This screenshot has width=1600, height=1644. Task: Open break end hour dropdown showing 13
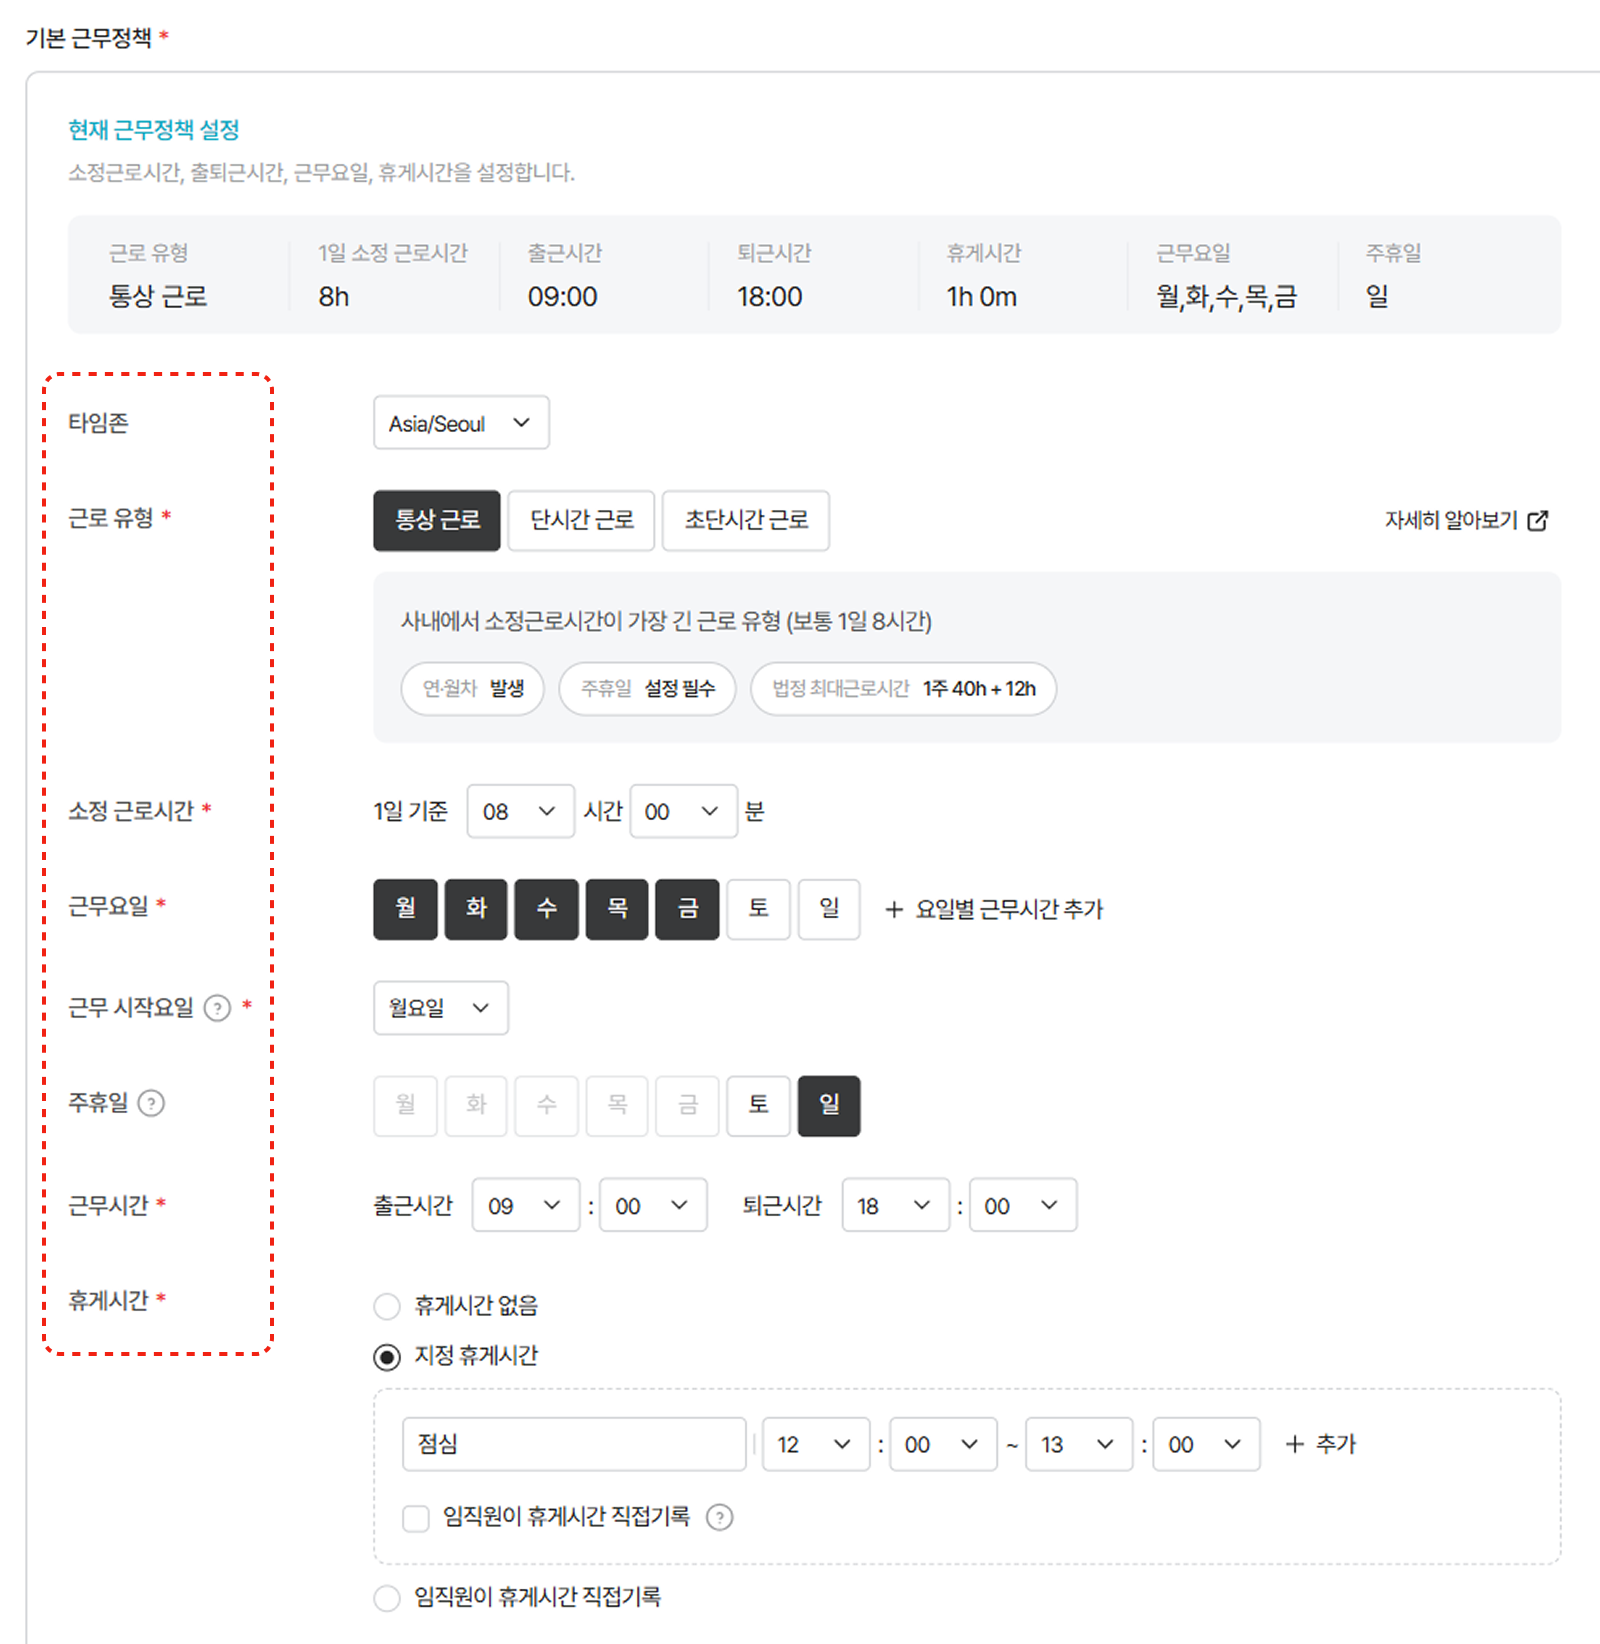coord(1079,1444)
